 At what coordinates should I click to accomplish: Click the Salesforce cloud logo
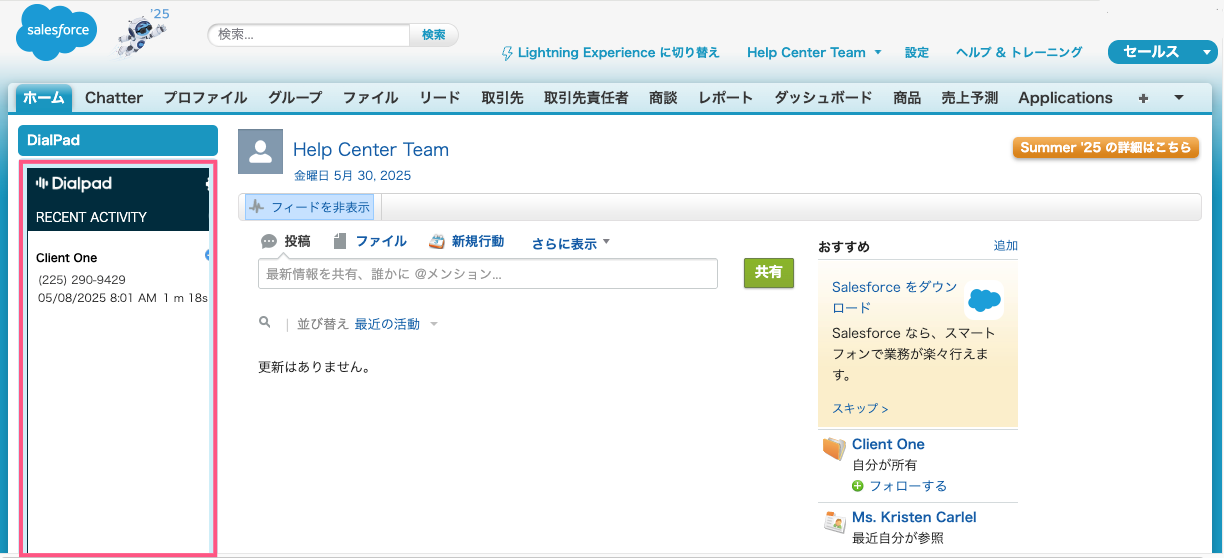pos(57,31)
